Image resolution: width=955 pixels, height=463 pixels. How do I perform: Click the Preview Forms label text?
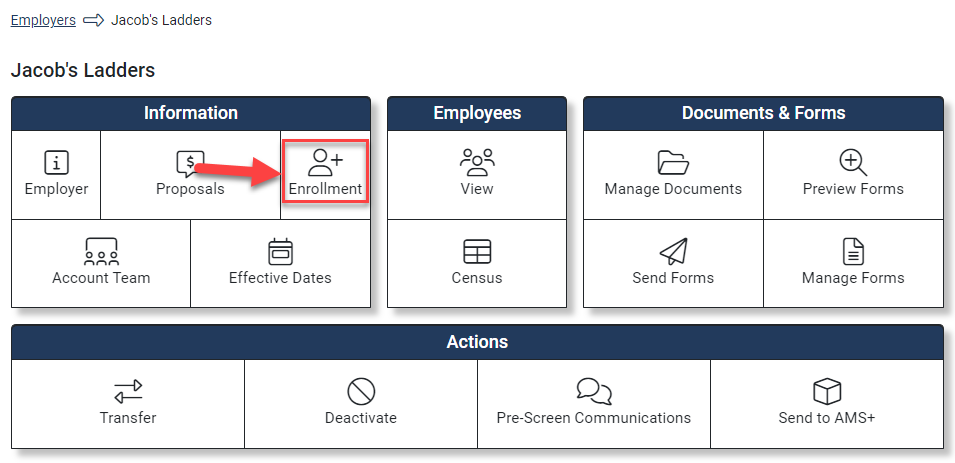(853, 189)
